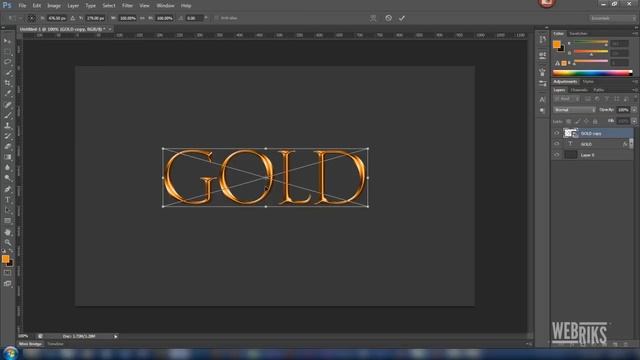640x360 pixels.
Task: Select the Clone Stamp tool
Action: 7,126
